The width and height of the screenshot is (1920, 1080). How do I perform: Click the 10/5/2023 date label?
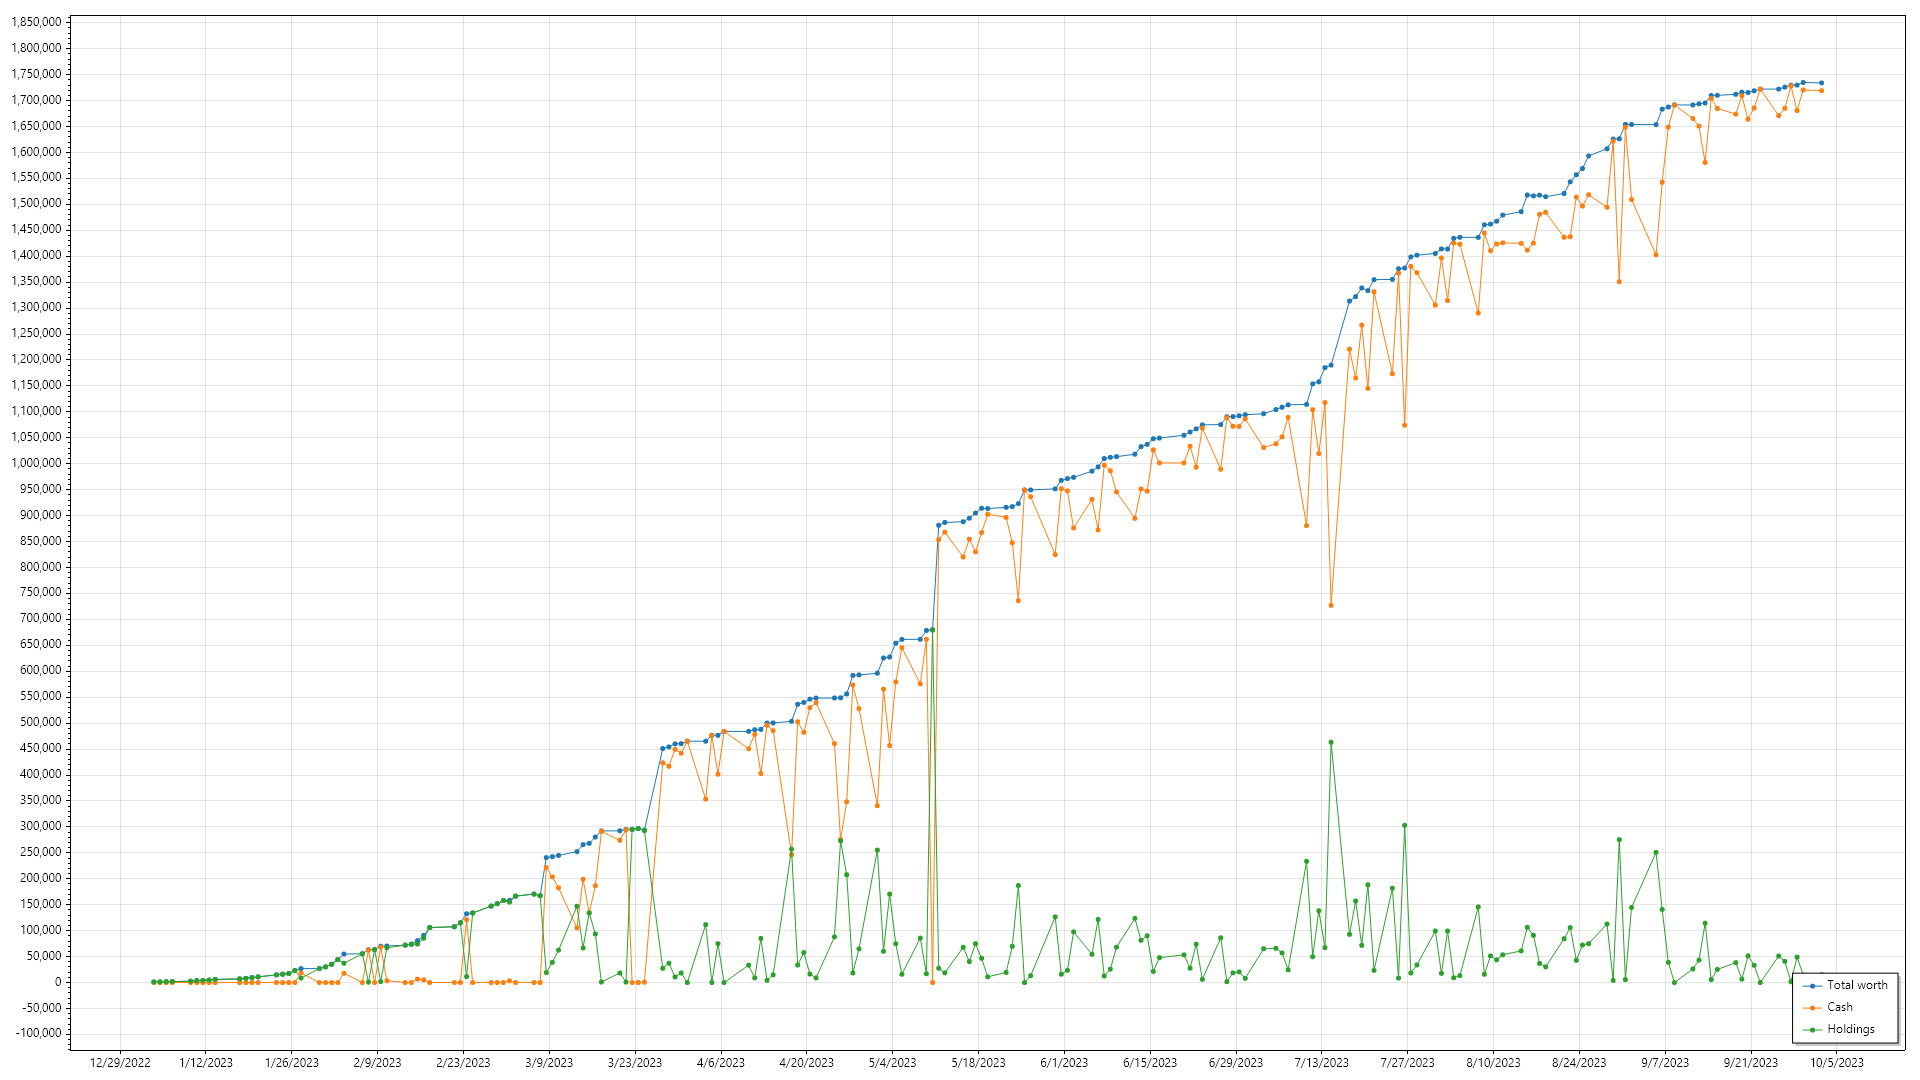1837,1063
